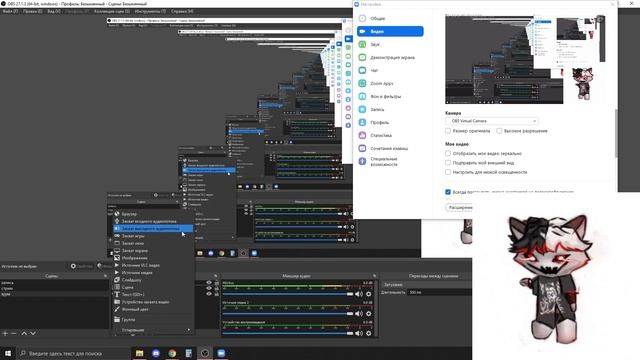Choose Текст (GDI+) in the add-source context menu
The width and height of the screenshot is (640, 360).
153,295
